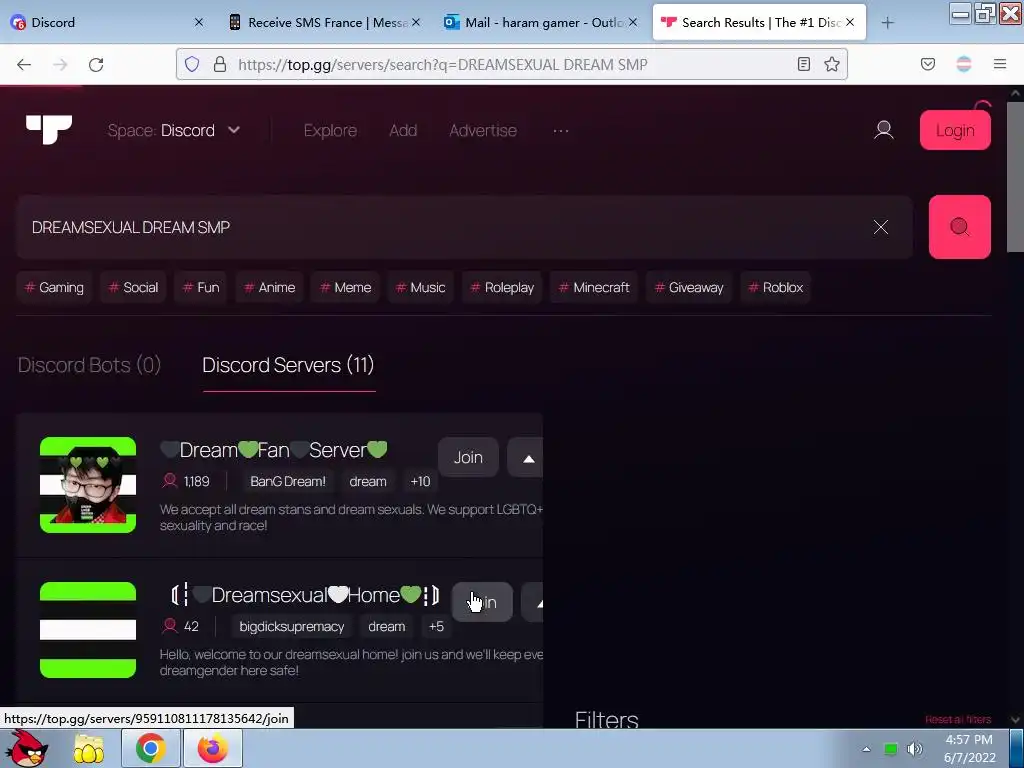This screenshot has height=768, width=1024.
Task: Bookmark this page with star icon
Action: [831, 64]
